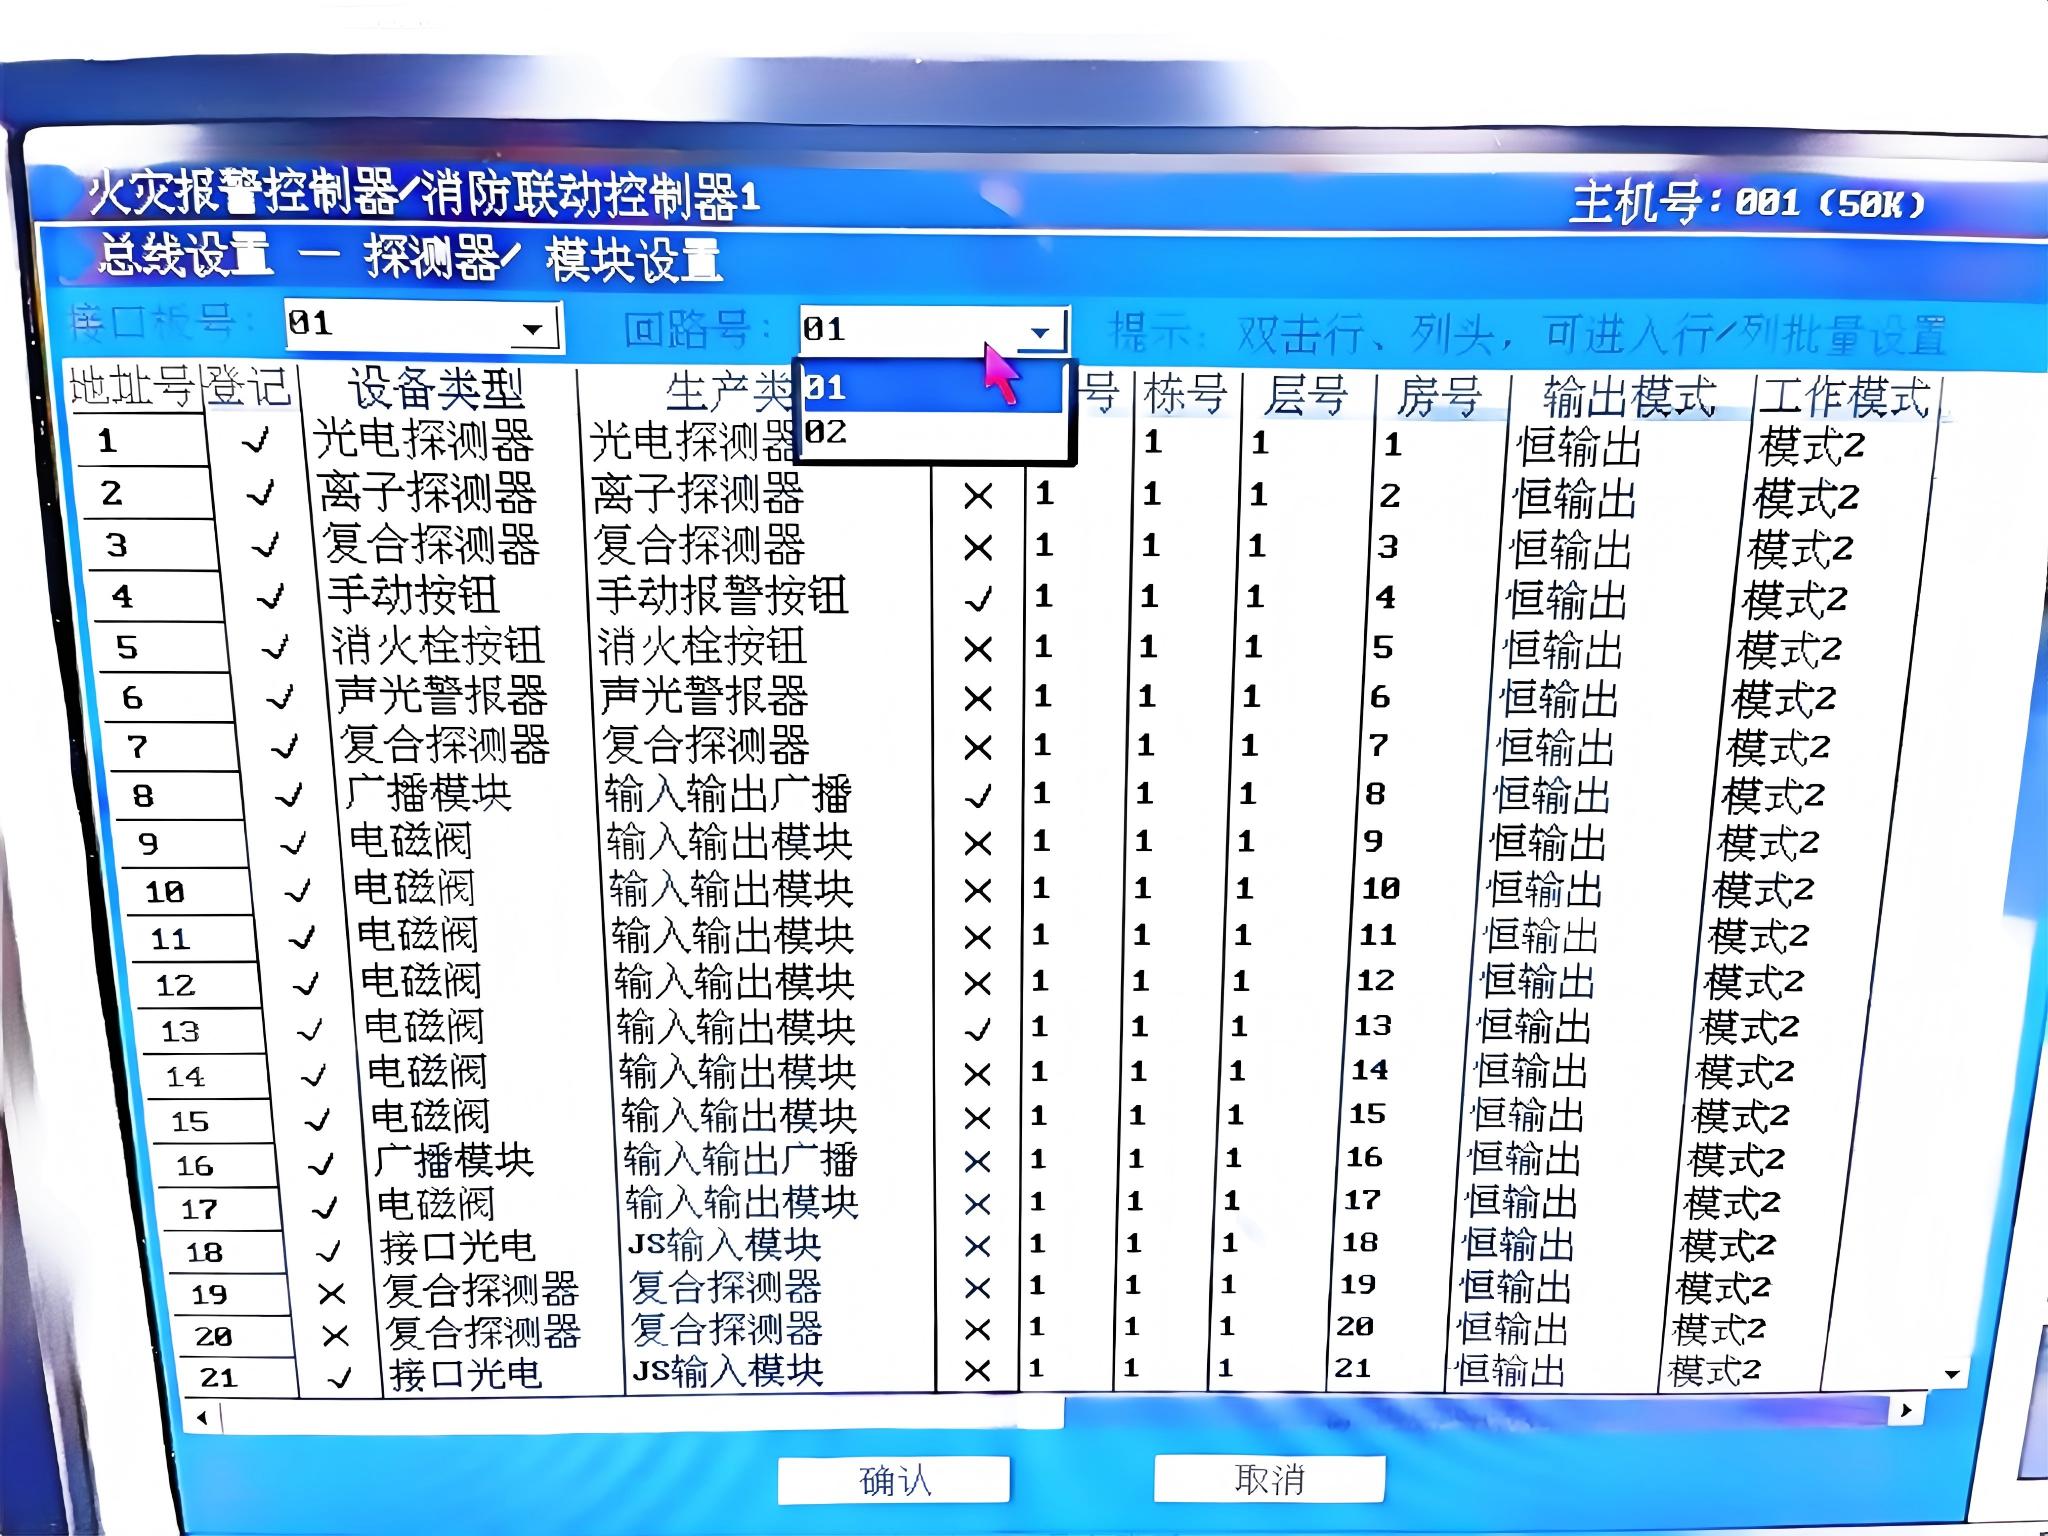Toggle the registration checkmark for address 1
Viewport: 2048px width, 1536px height.
(x=256, y=440)
